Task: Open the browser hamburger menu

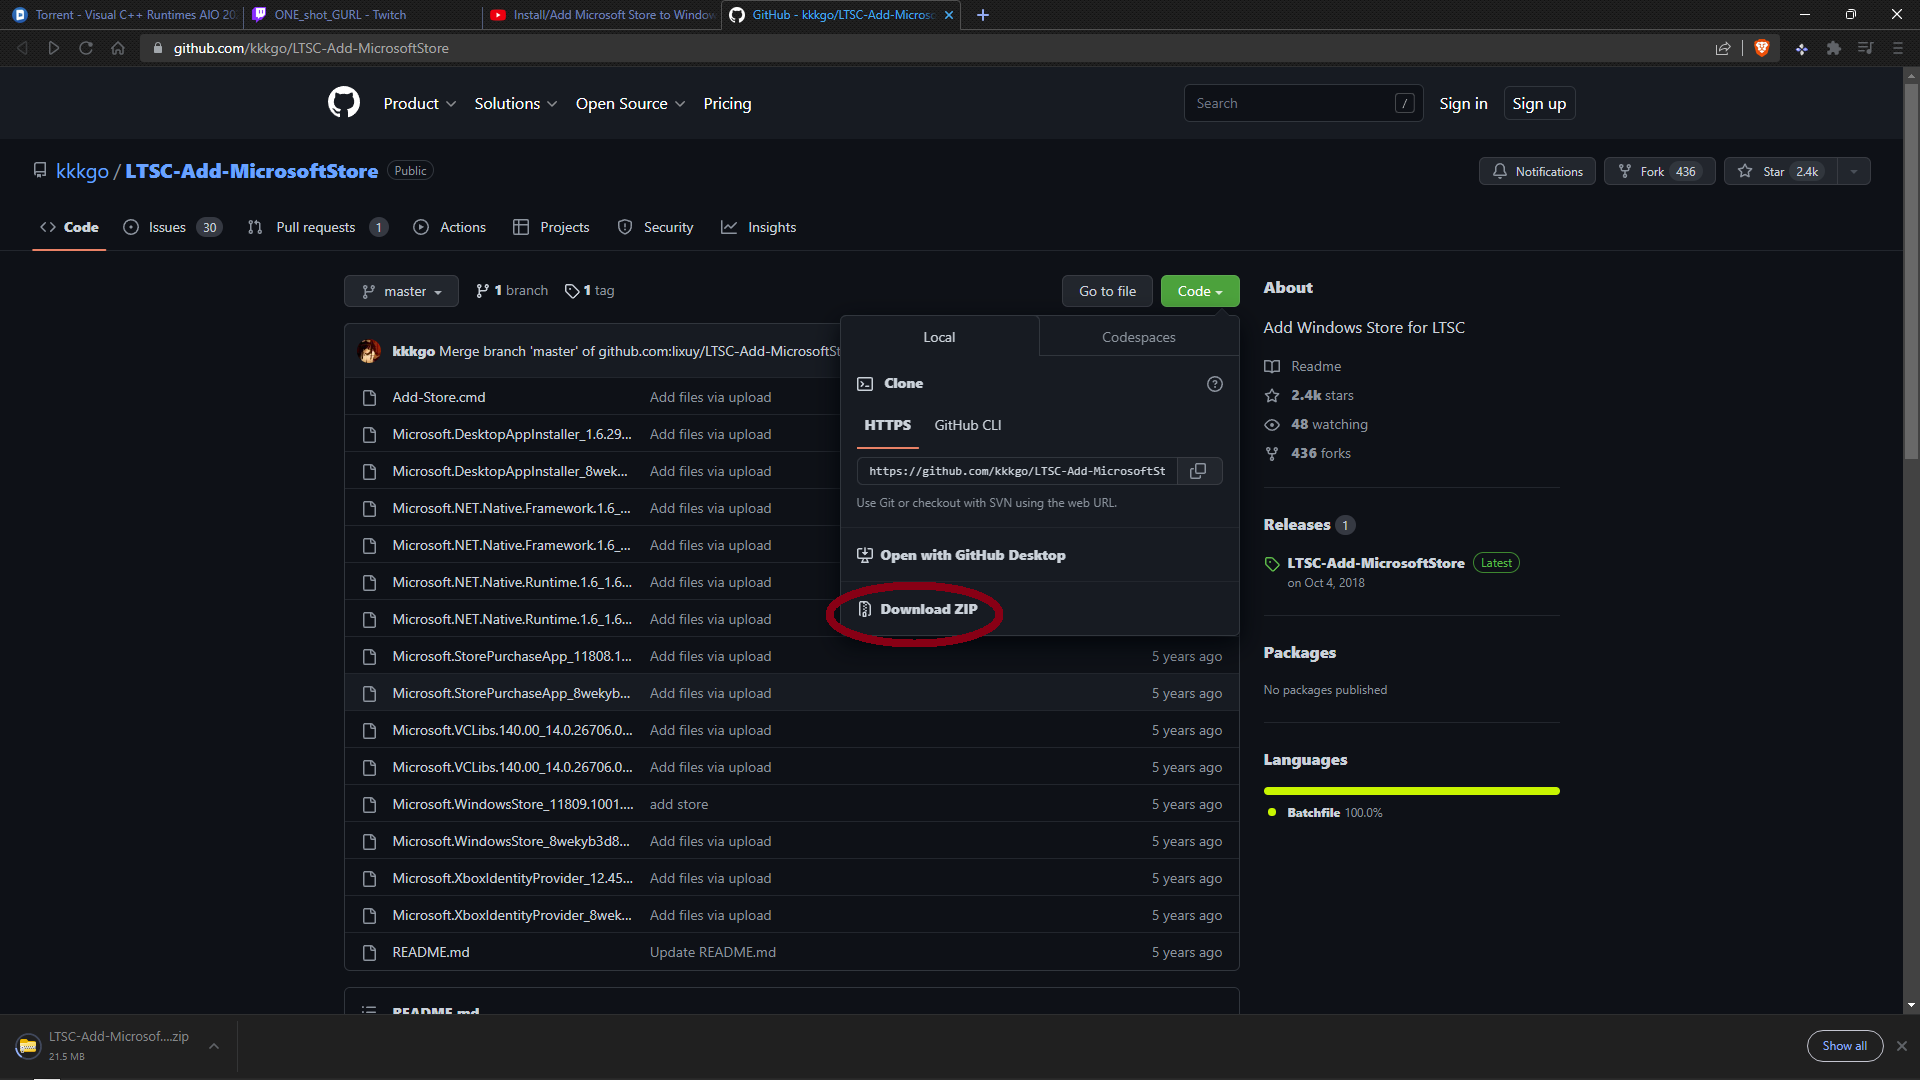Action: 1897,48
